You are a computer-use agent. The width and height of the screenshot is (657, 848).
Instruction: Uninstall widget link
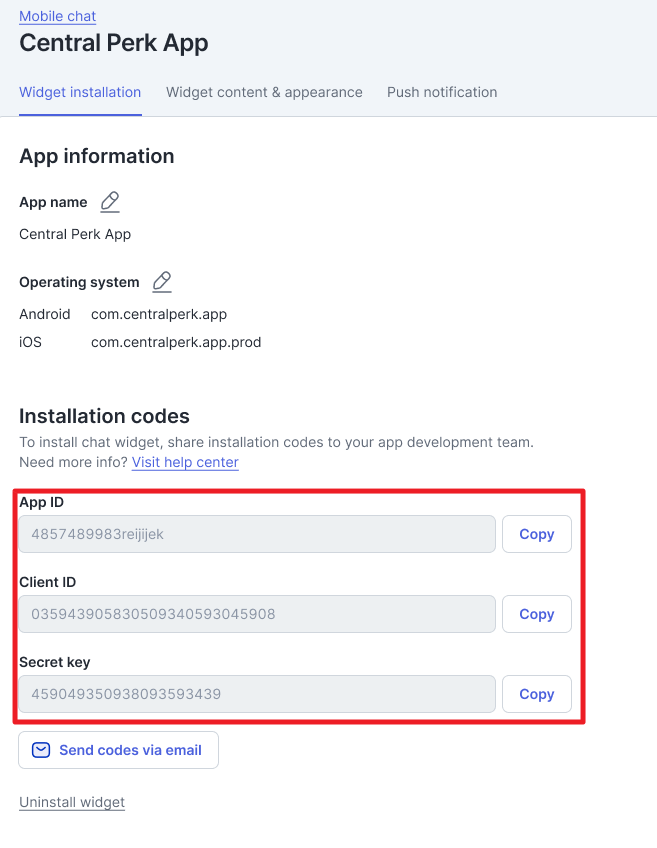pyautogui.click(x=72, y=802)
